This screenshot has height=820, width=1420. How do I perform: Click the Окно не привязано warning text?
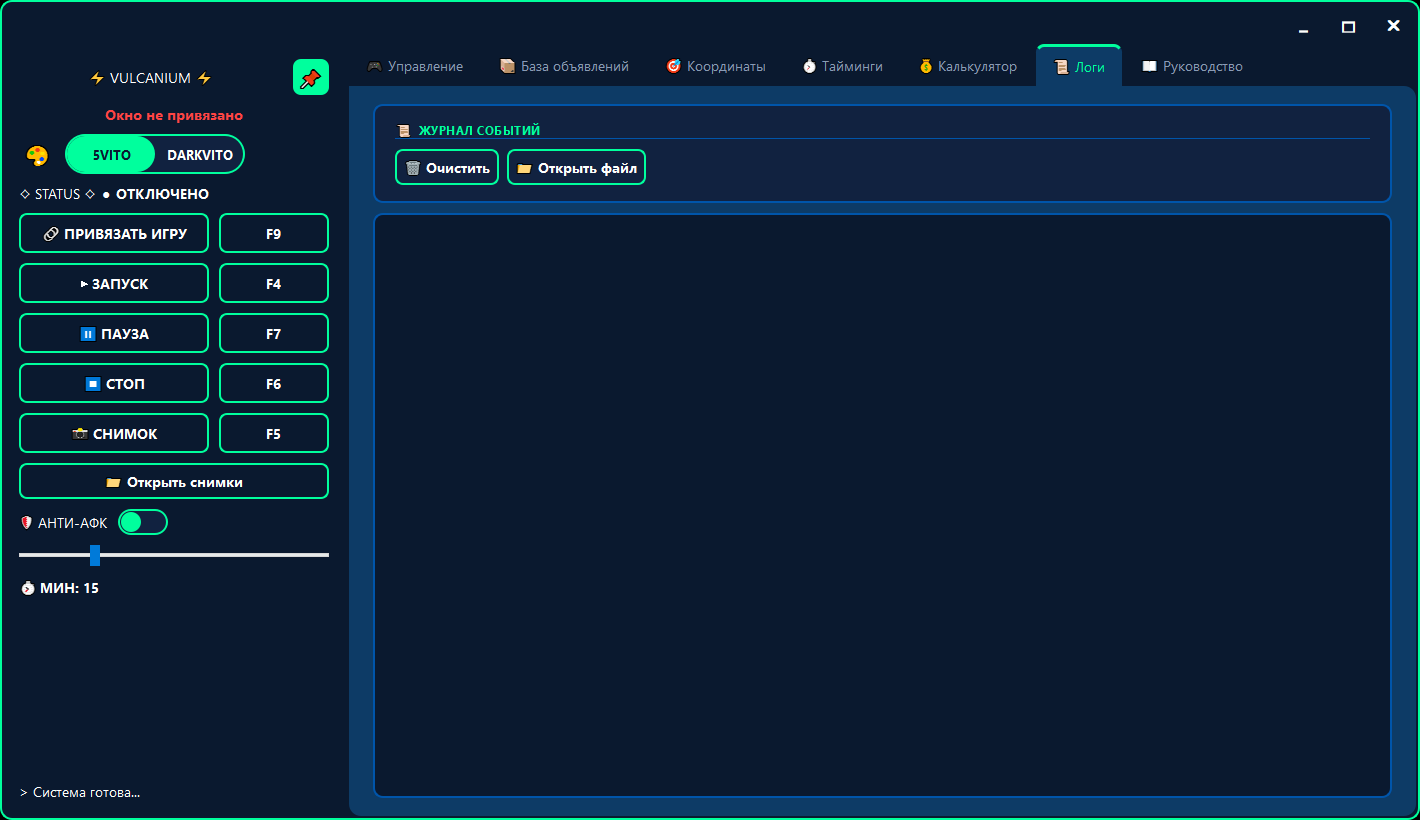coord(174,115)
